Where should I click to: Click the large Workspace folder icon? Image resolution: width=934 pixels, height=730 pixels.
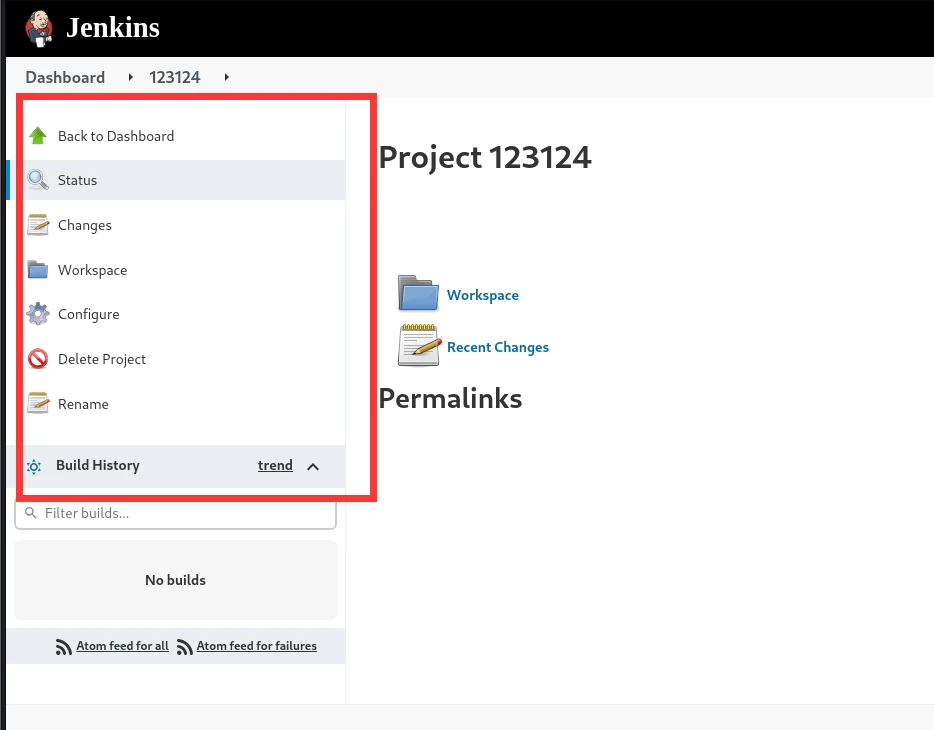(x=418, y=293)
